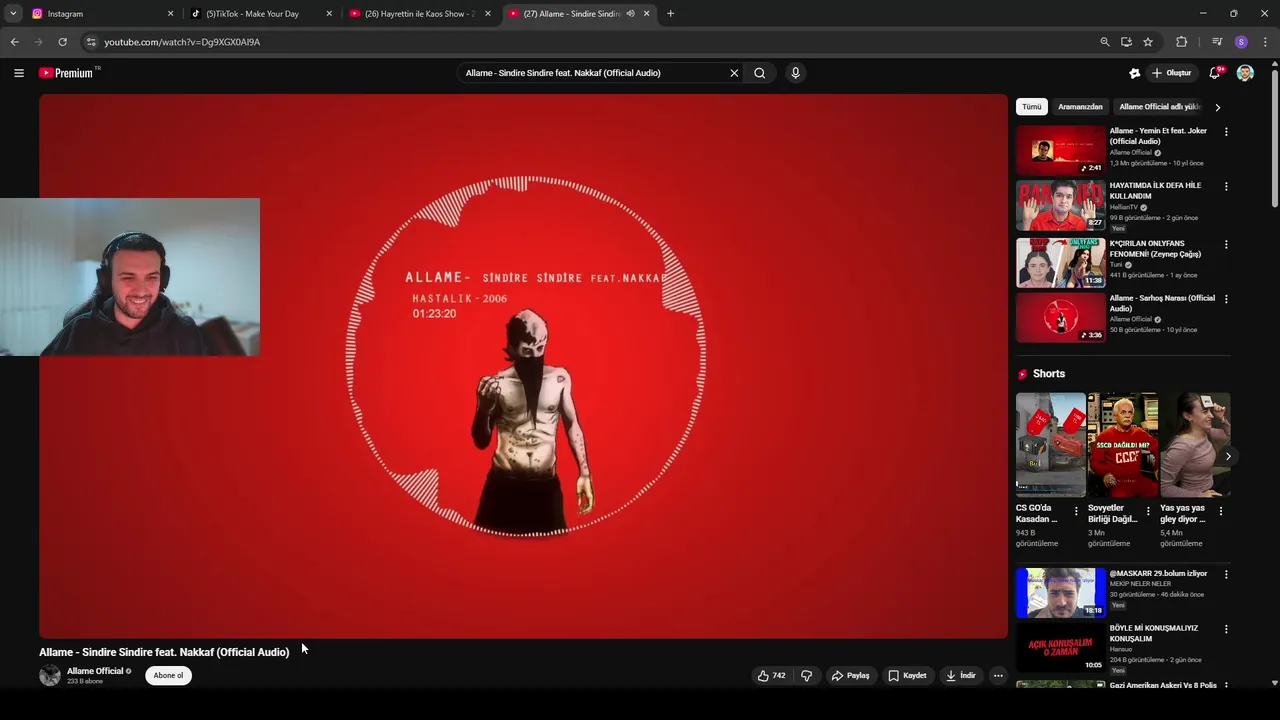This screenshot has width=1280, height=720.
Task: Open options for Allame - Sarhoş Narası video
Action: 1226,299
